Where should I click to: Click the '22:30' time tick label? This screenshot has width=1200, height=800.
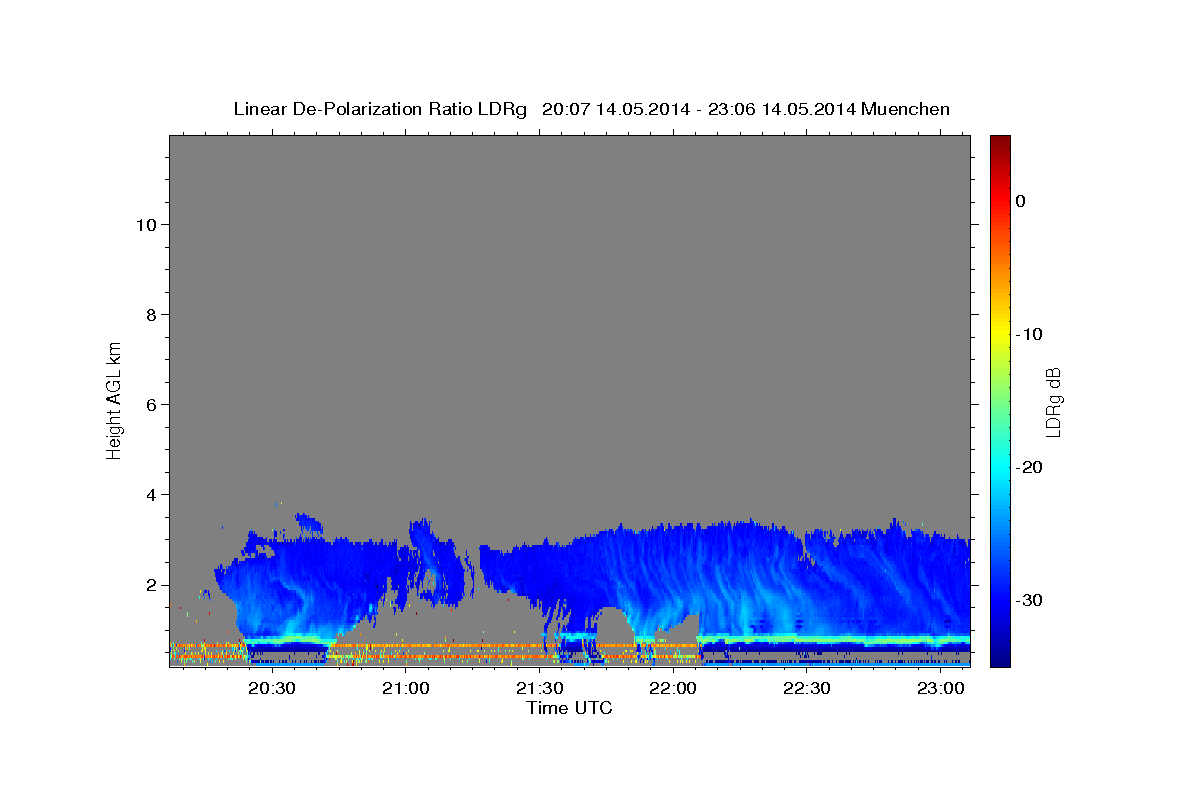pos(807,688)
